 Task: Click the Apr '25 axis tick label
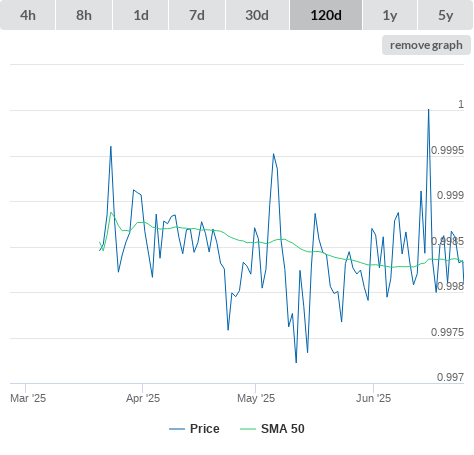[143, 398]
